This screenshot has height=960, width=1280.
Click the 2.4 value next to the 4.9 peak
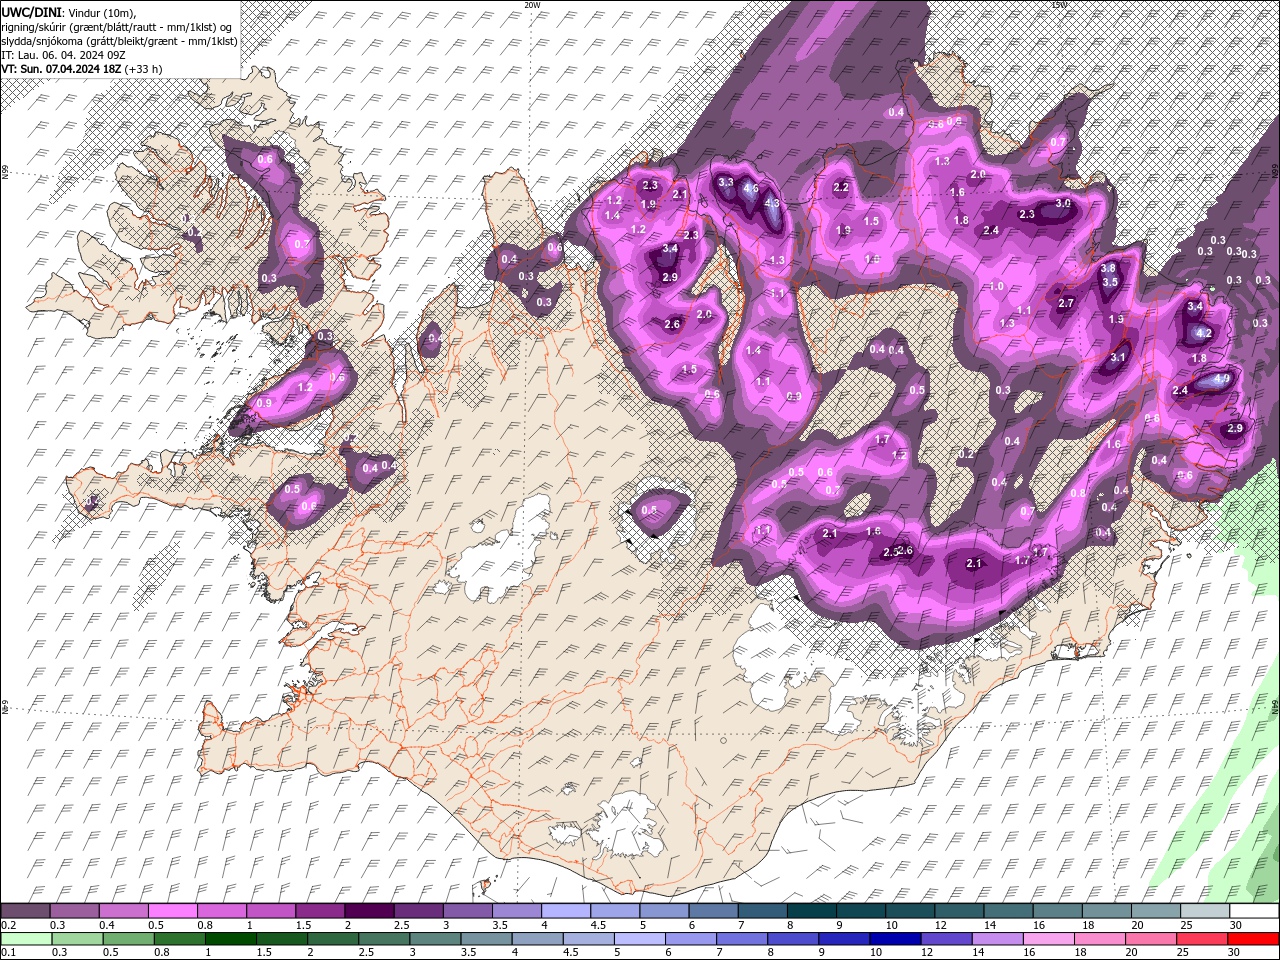point(1180,390)
